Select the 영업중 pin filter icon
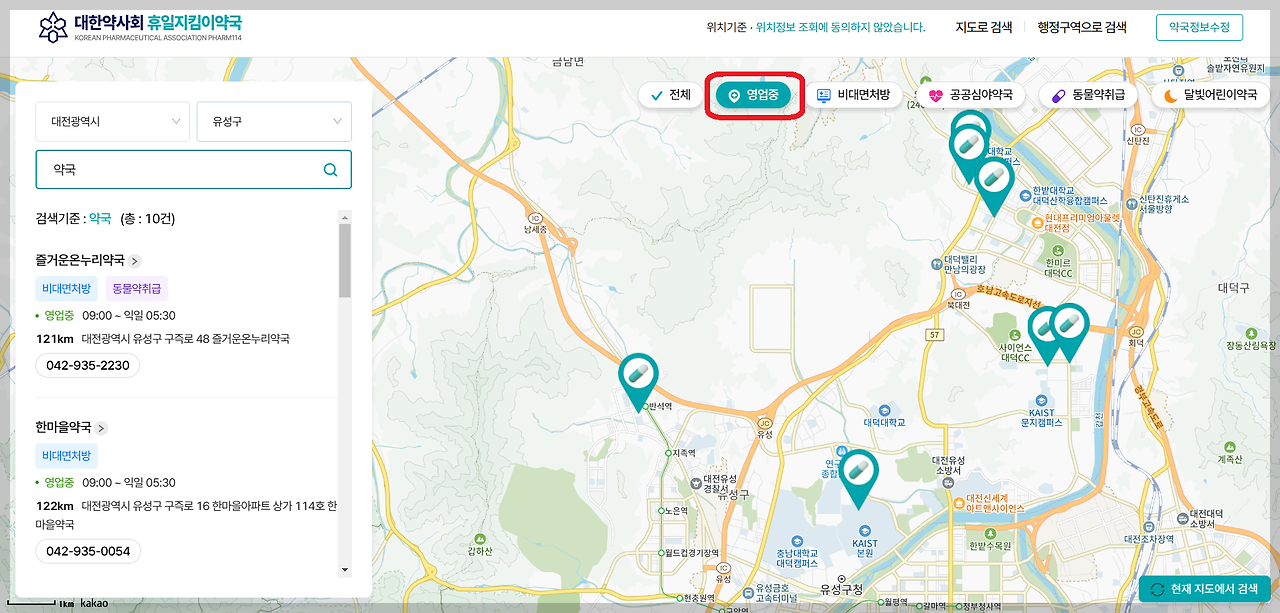 coord(732,94)
